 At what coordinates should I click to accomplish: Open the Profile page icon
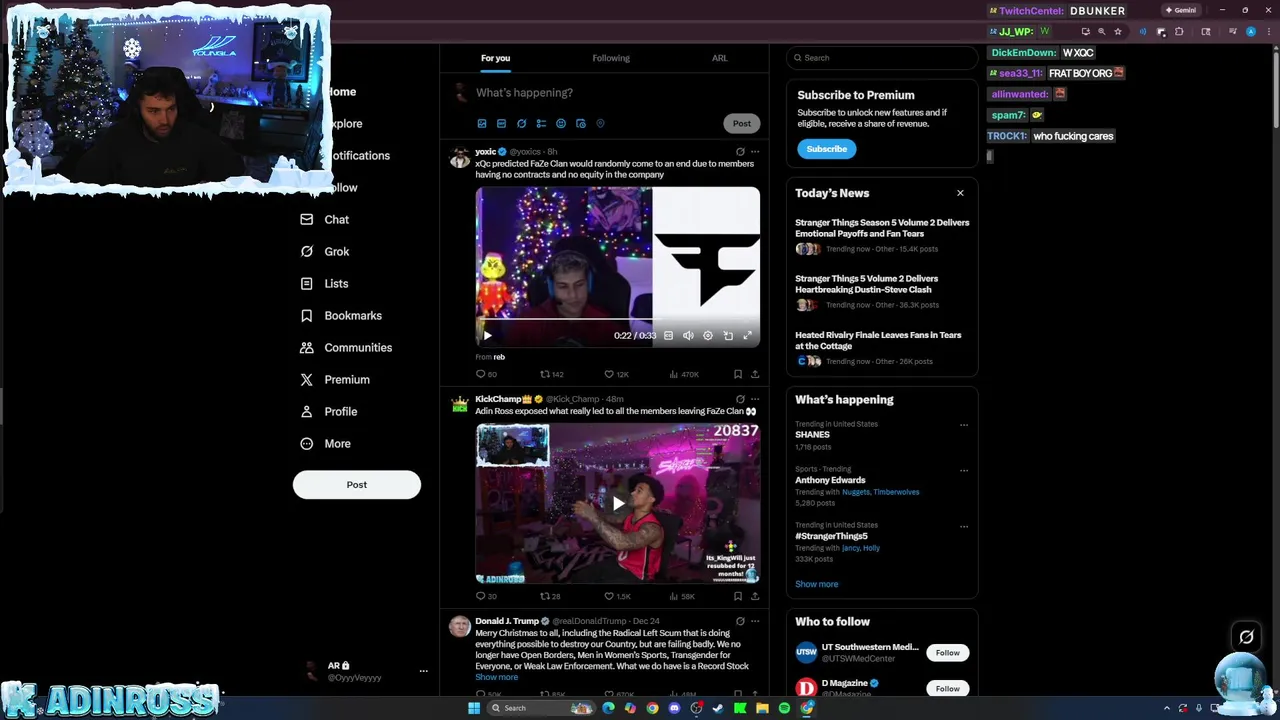[x=307, y=411]
